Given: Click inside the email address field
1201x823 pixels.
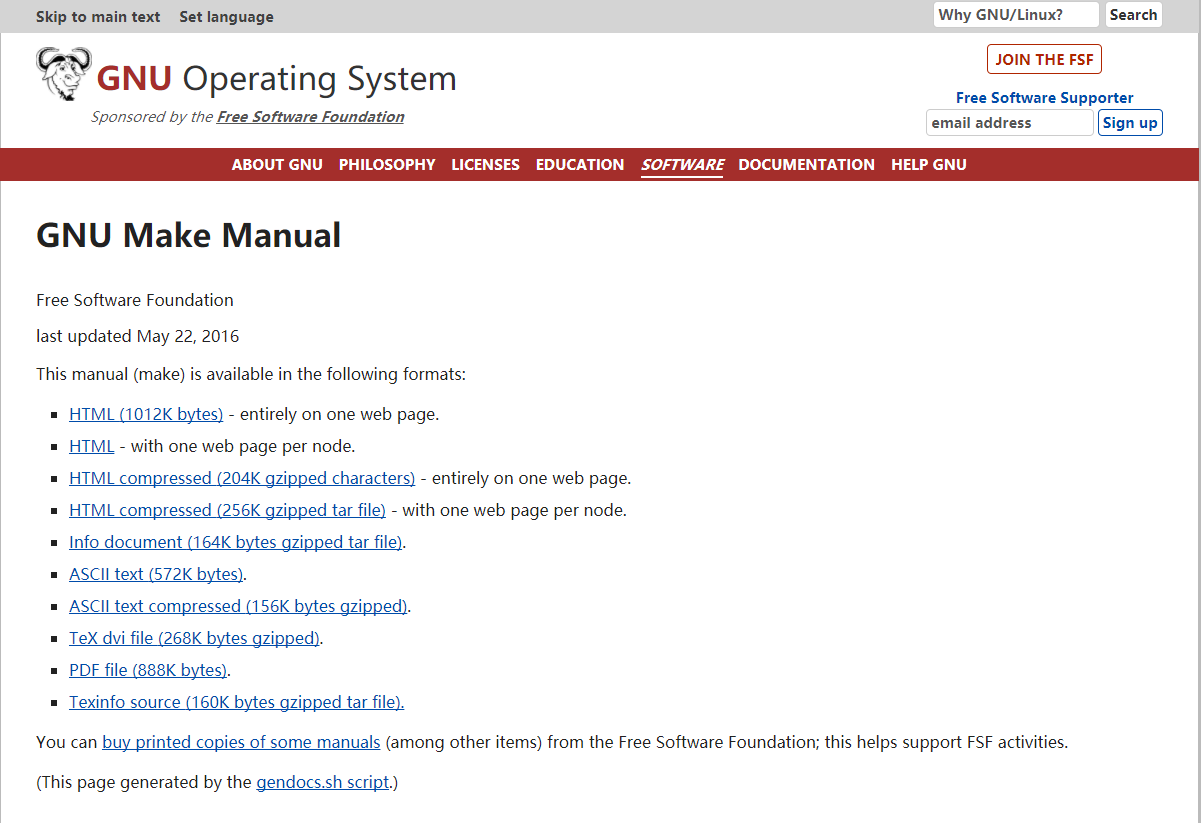Looking at the screenshot, I should (1009, 122).
